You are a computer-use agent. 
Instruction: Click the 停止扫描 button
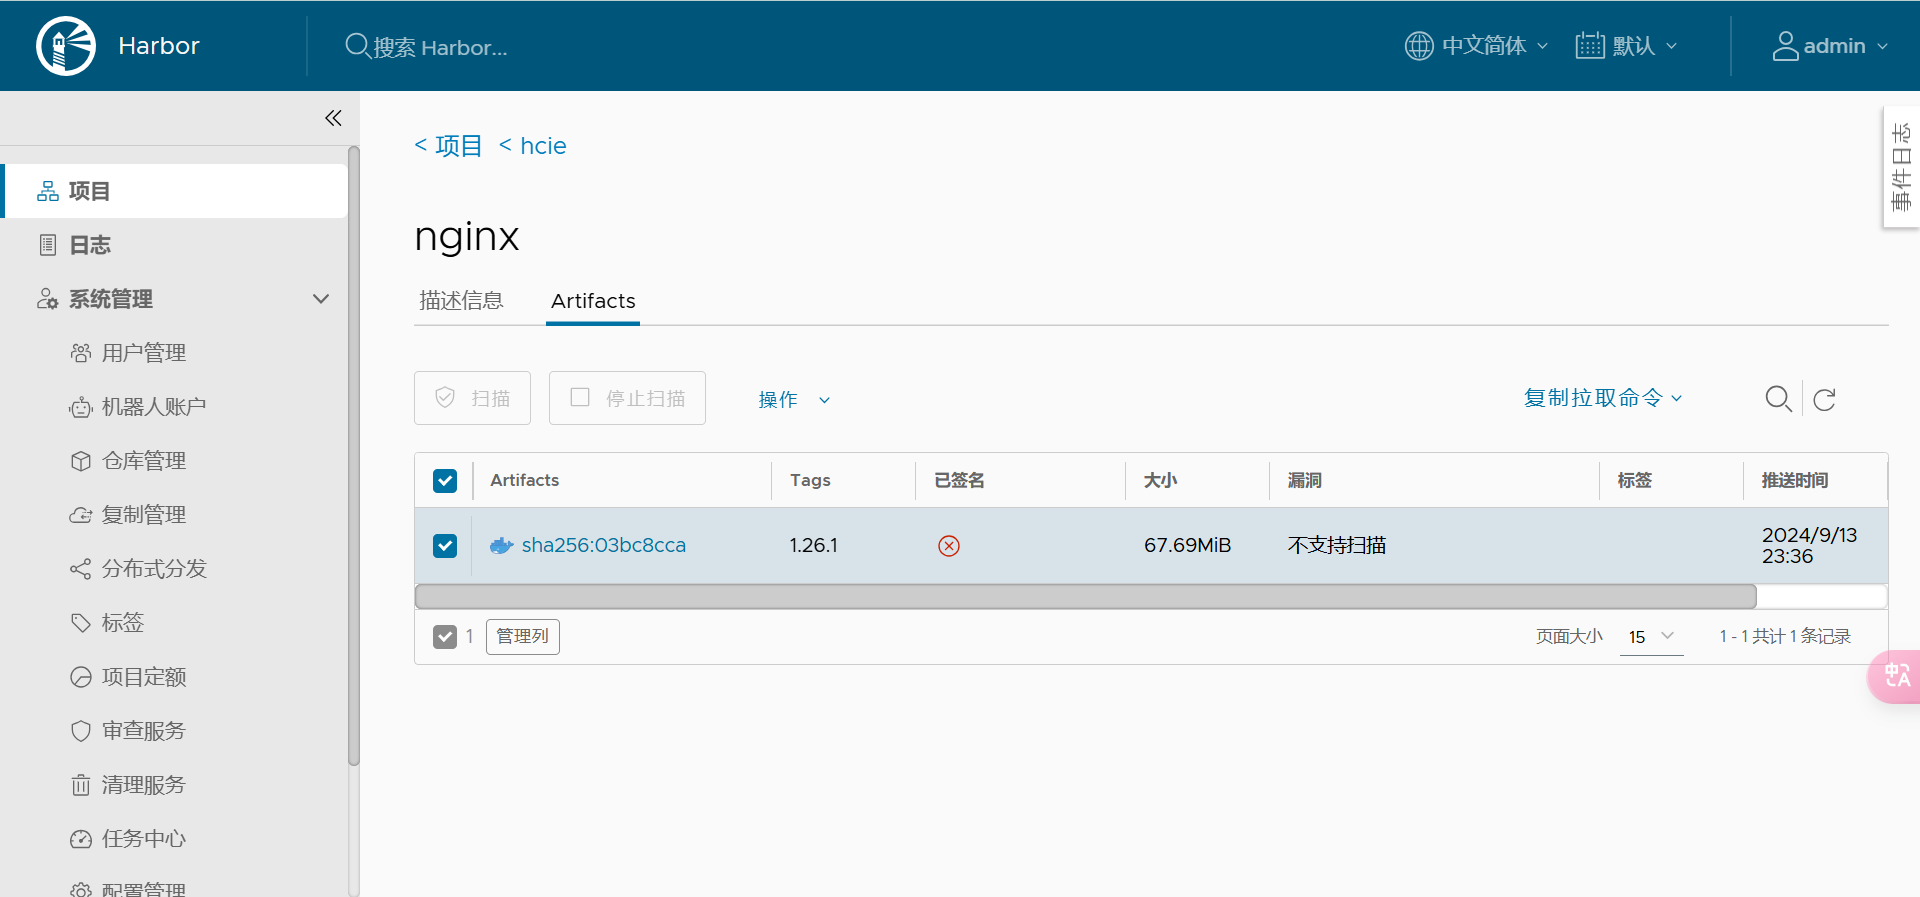tap(627, 398)
